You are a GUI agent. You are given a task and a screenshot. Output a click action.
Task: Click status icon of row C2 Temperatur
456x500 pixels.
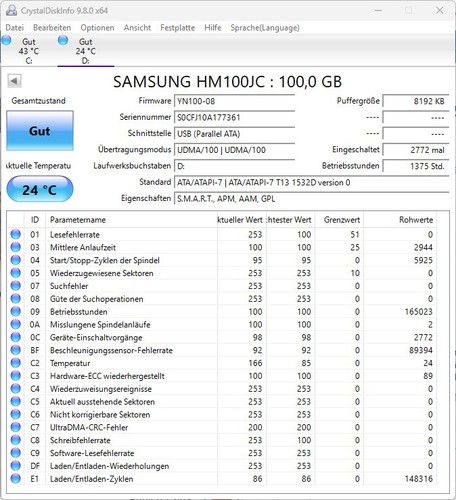(15, 363)
